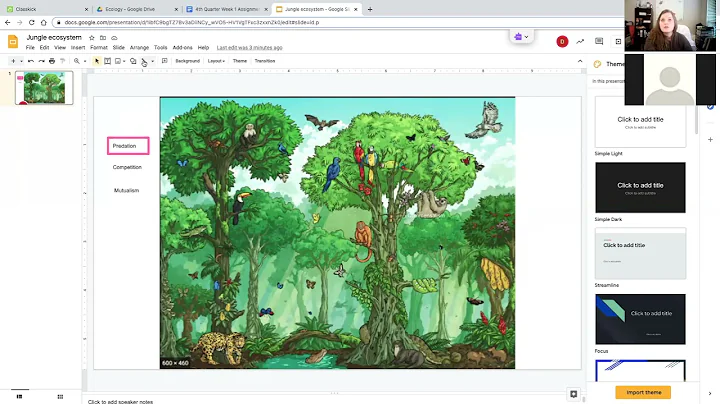
Task: Collapse the menus with the up chevron
Action: pos(580,61)
